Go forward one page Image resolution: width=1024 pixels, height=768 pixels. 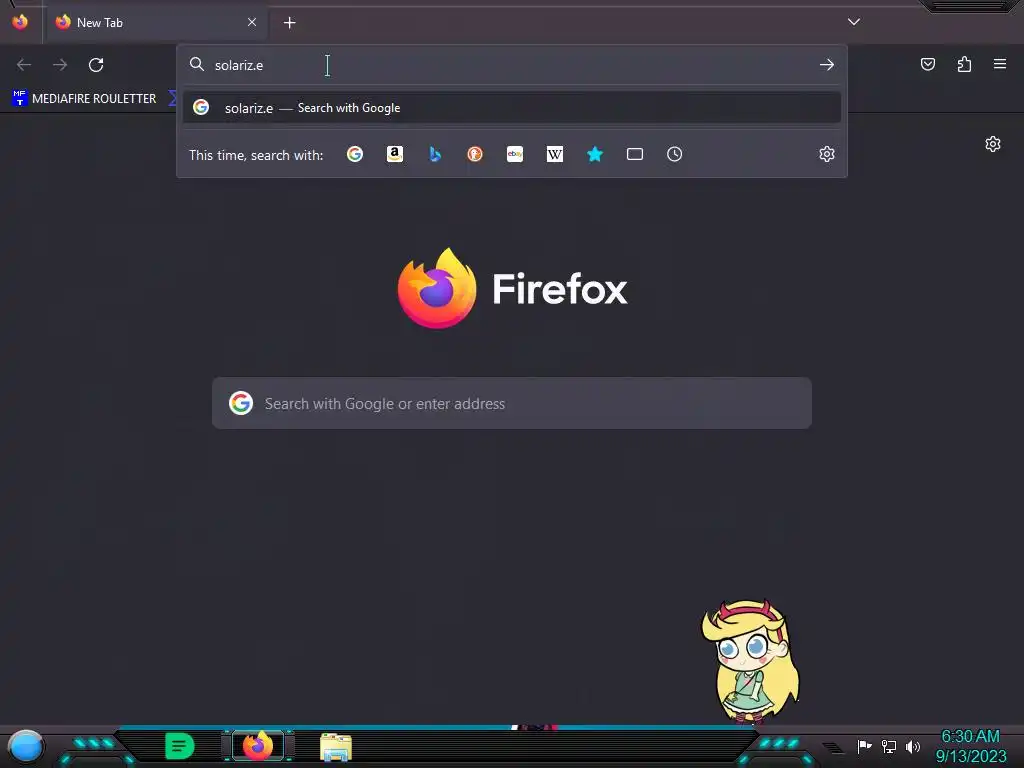point(60,65)
